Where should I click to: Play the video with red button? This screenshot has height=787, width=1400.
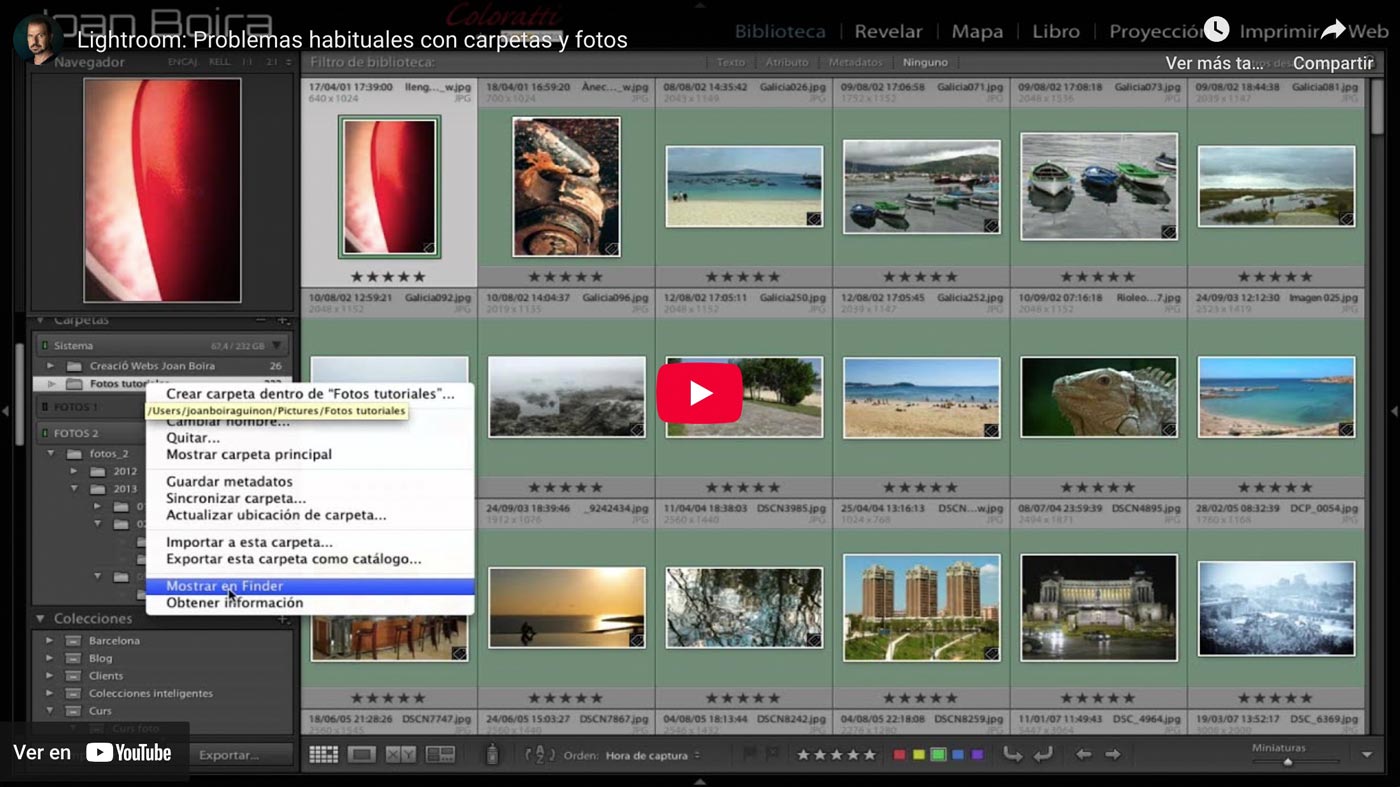[700, 393]
